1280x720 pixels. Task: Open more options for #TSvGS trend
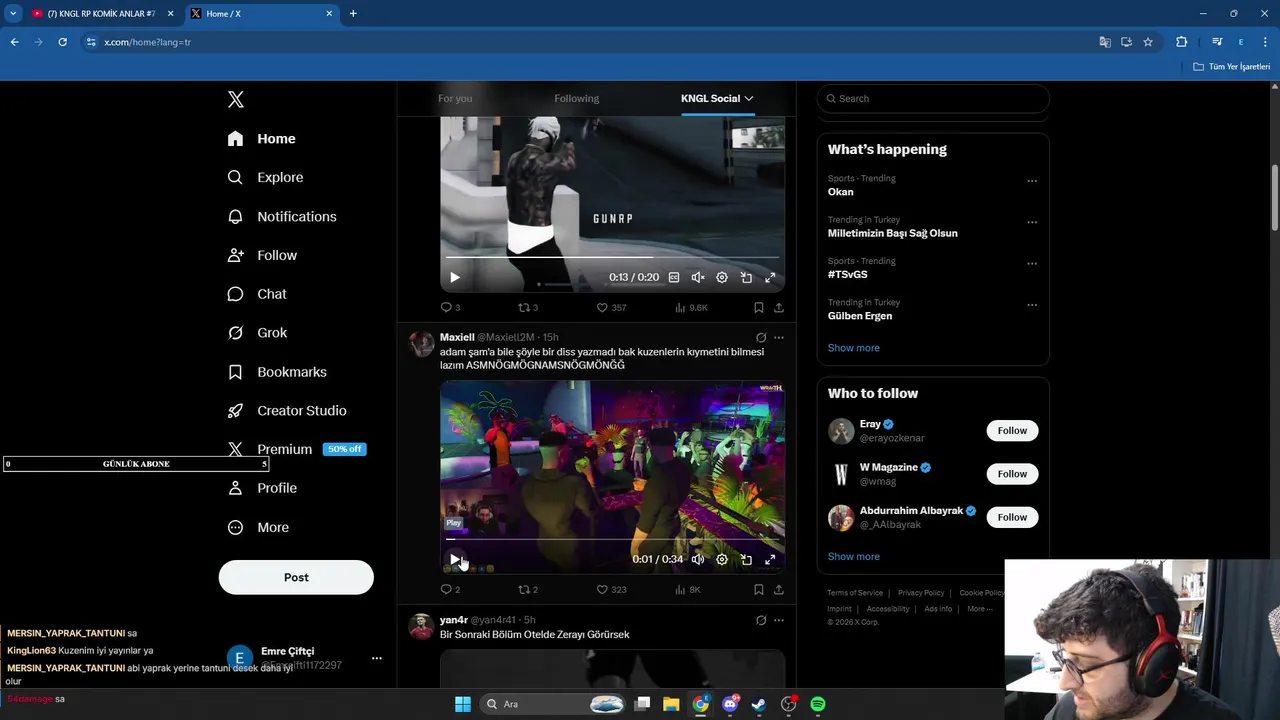[1032, 264]
